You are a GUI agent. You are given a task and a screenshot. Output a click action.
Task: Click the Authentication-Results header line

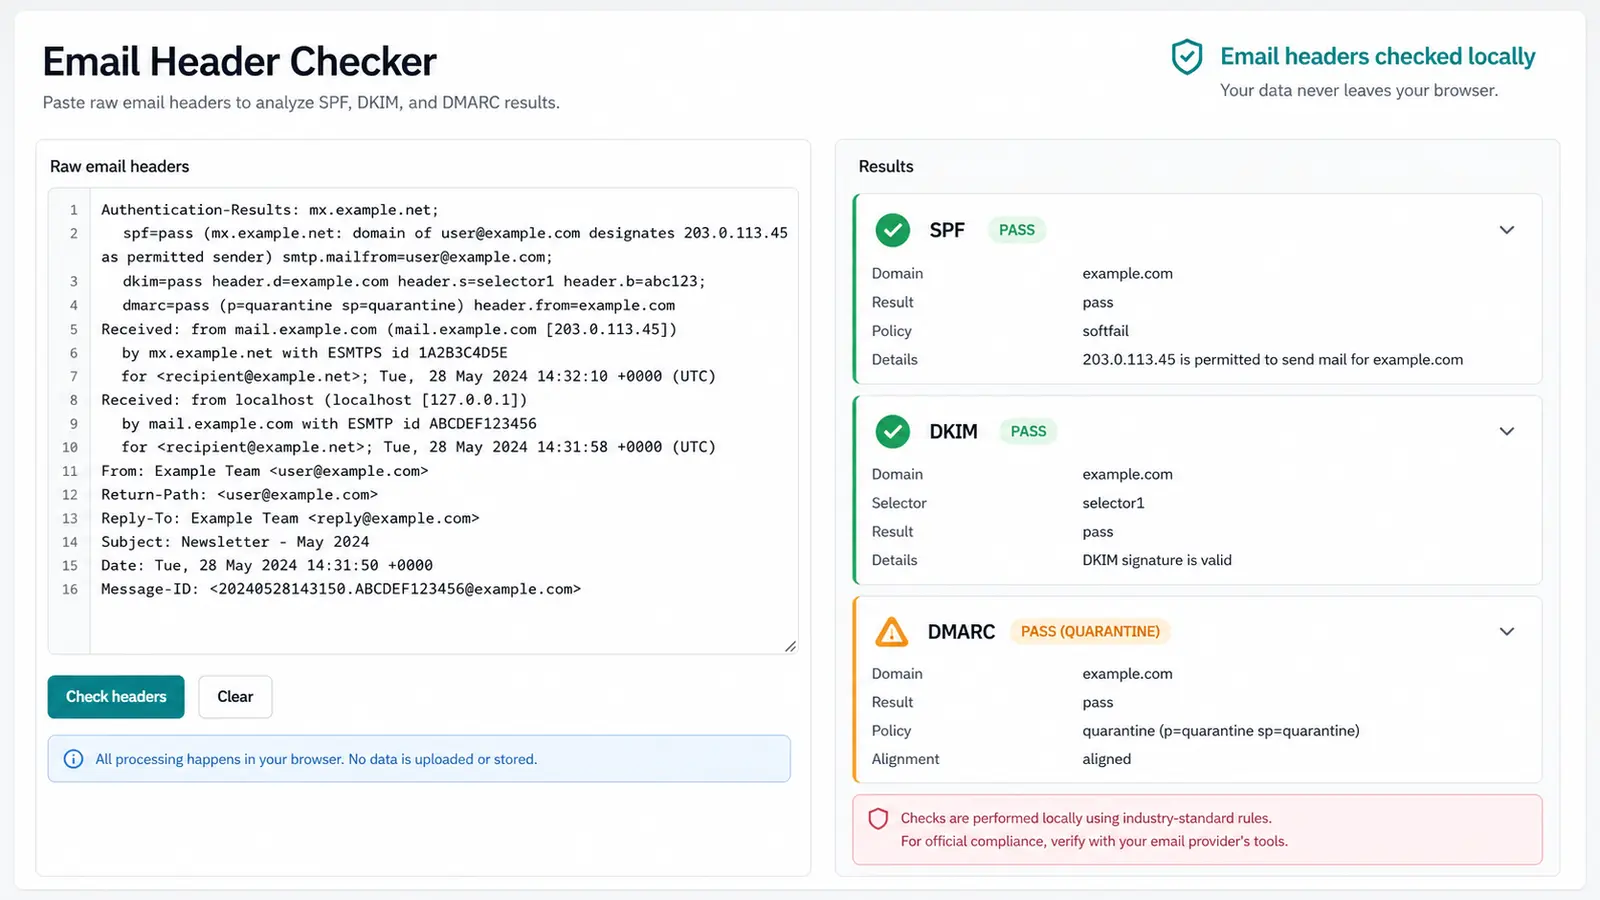[x=269, y=210]
